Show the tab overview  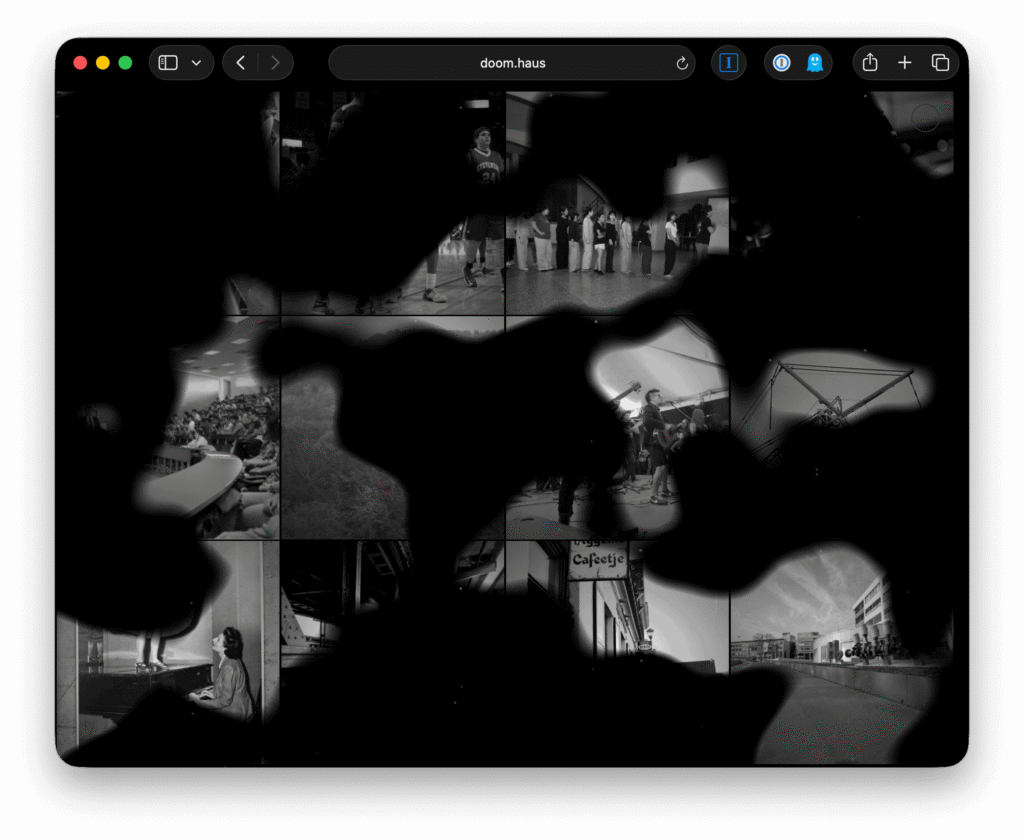coord(940,63)
